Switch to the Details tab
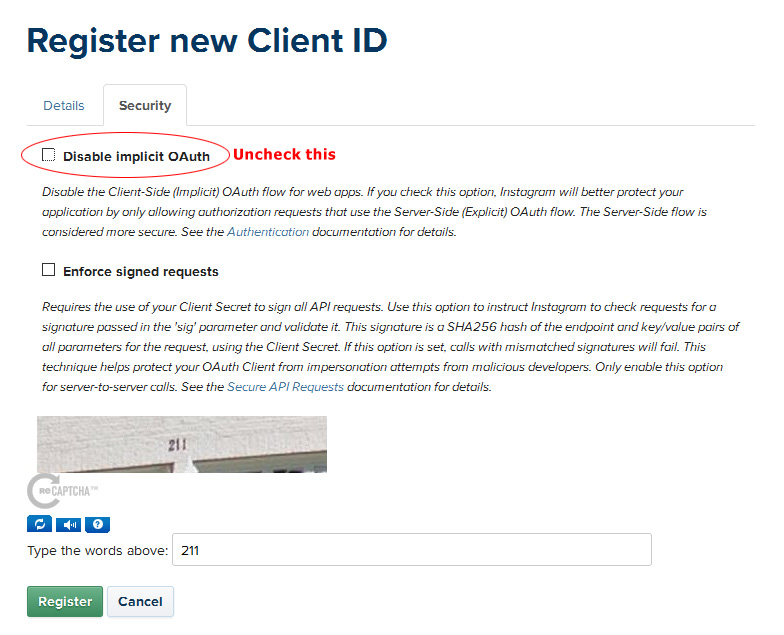784x635 pixels. (x=64, y=106)
